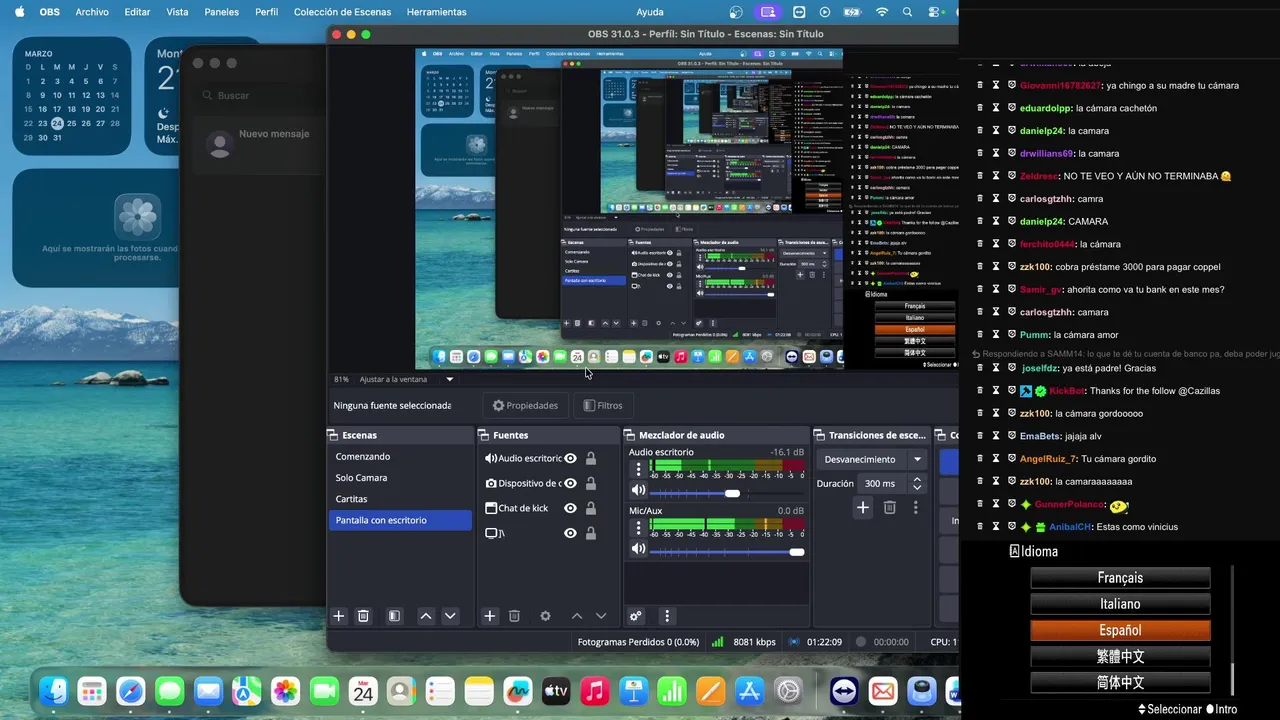Hide the Chat de kick source

click(x=570, y=508)
